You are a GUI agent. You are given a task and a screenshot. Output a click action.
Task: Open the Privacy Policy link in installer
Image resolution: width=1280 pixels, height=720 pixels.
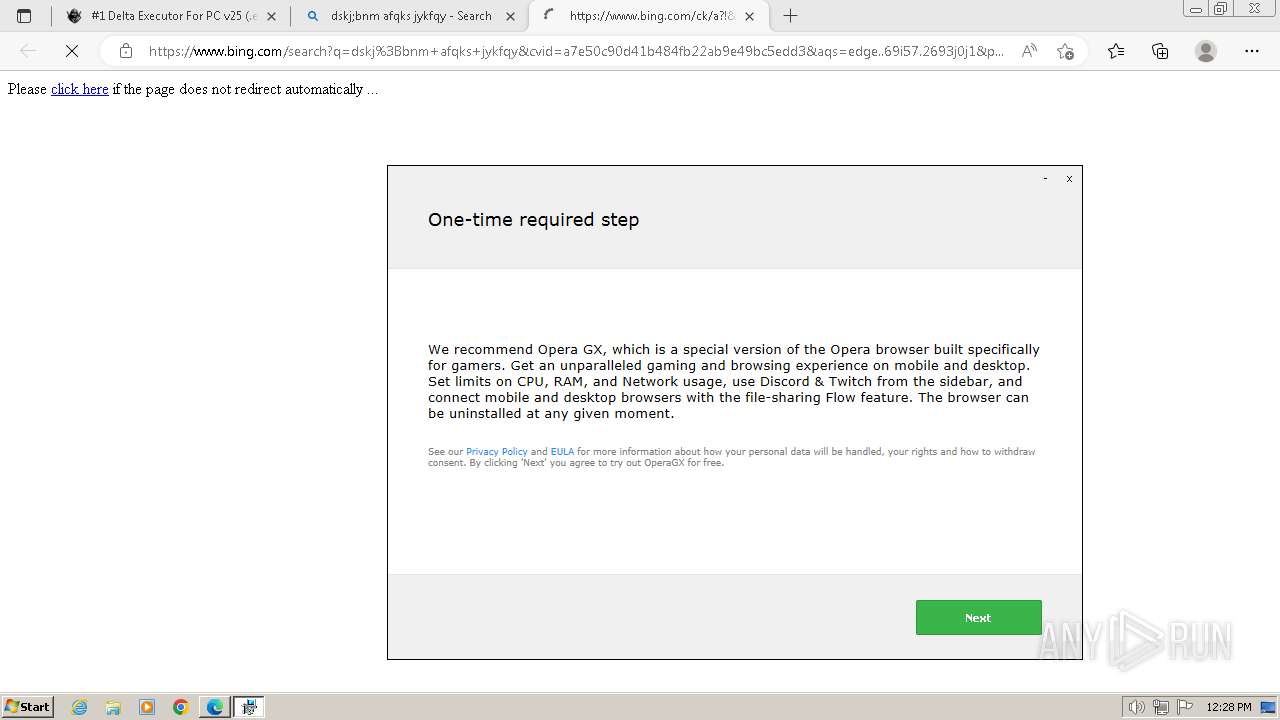click(497, 452)
